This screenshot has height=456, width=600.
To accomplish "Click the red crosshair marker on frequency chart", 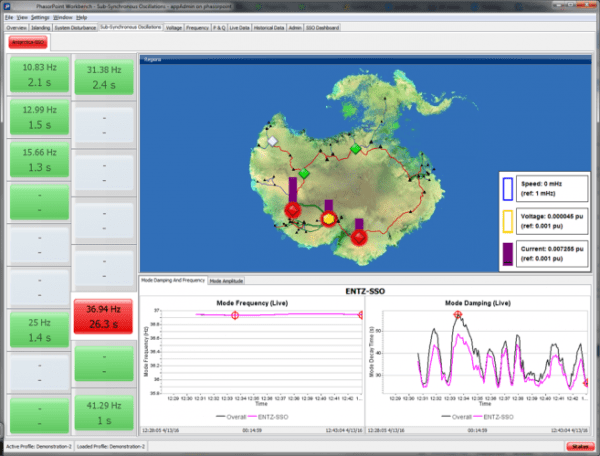I will (x=235, y=315).
